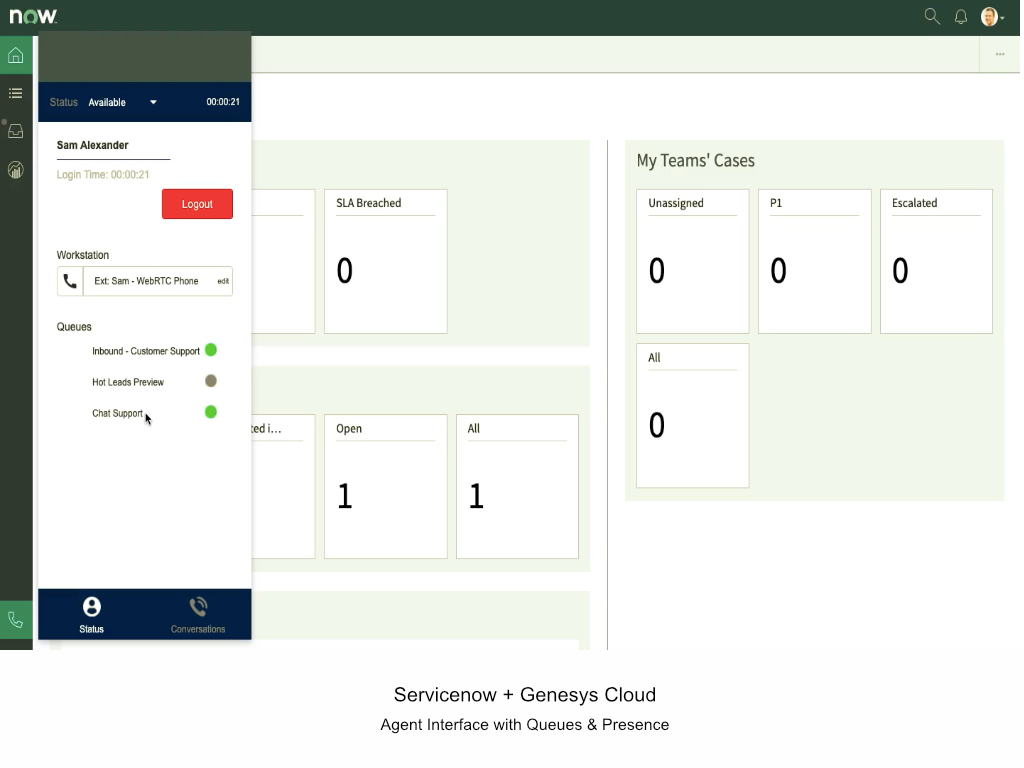
Task: Open the list view sidebar icon
Action: 16,93
